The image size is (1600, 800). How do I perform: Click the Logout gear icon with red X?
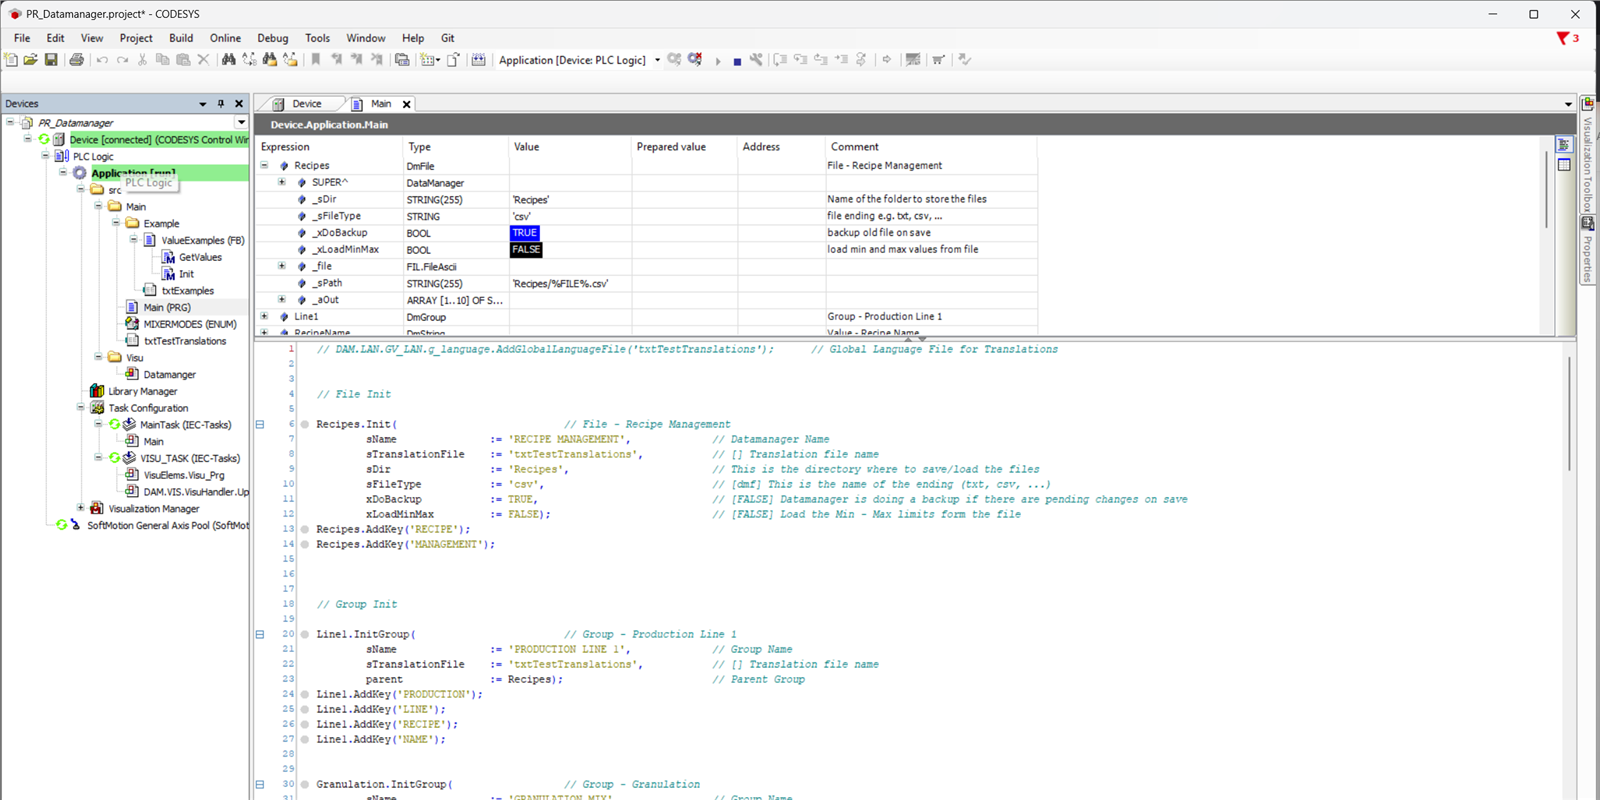695,60
